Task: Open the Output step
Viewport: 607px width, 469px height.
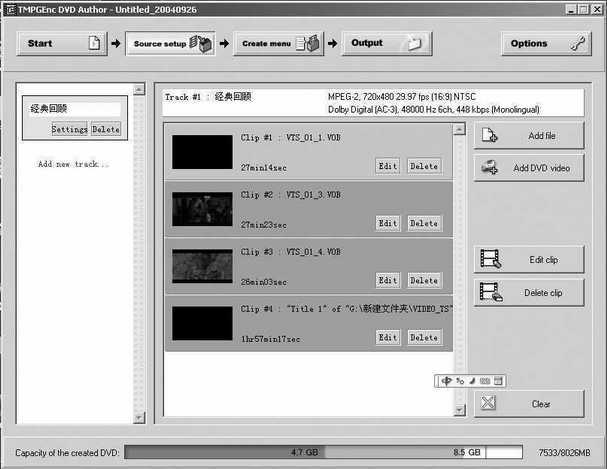Action: (x=386, y=44)
